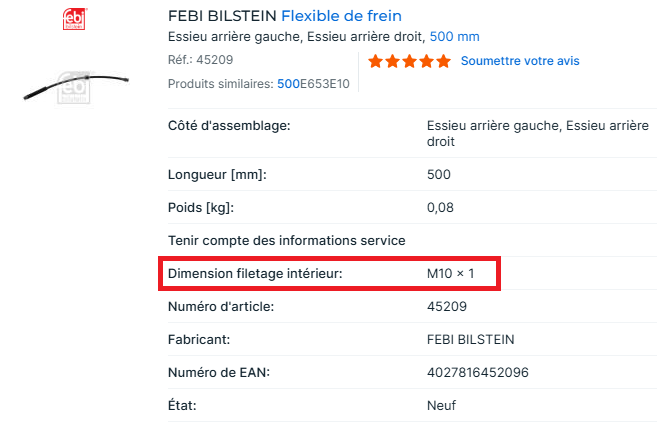This screenshot has height=423, width=658.
Task: Click "Soumettre votre avis" link
Action: (519, 61)
